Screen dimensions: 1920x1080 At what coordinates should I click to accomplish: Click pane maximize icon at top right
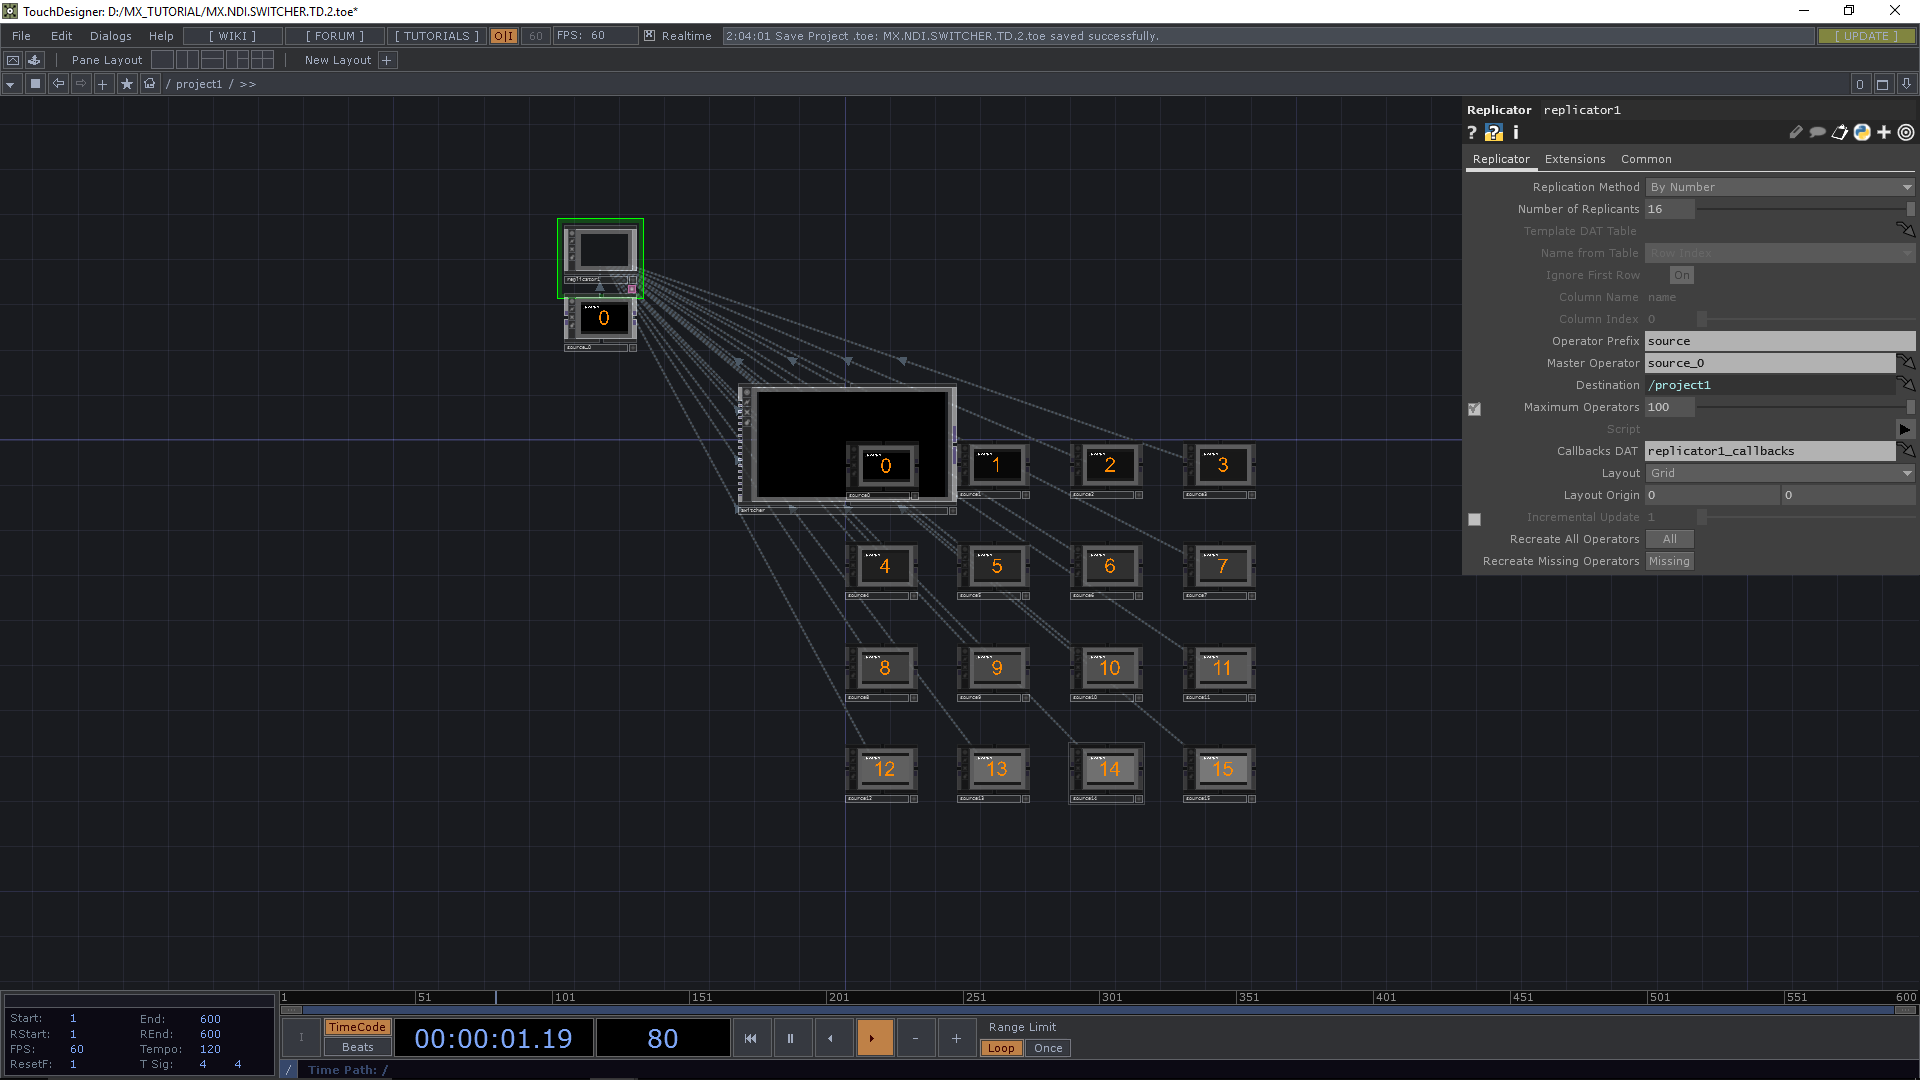coord(1882,84)
